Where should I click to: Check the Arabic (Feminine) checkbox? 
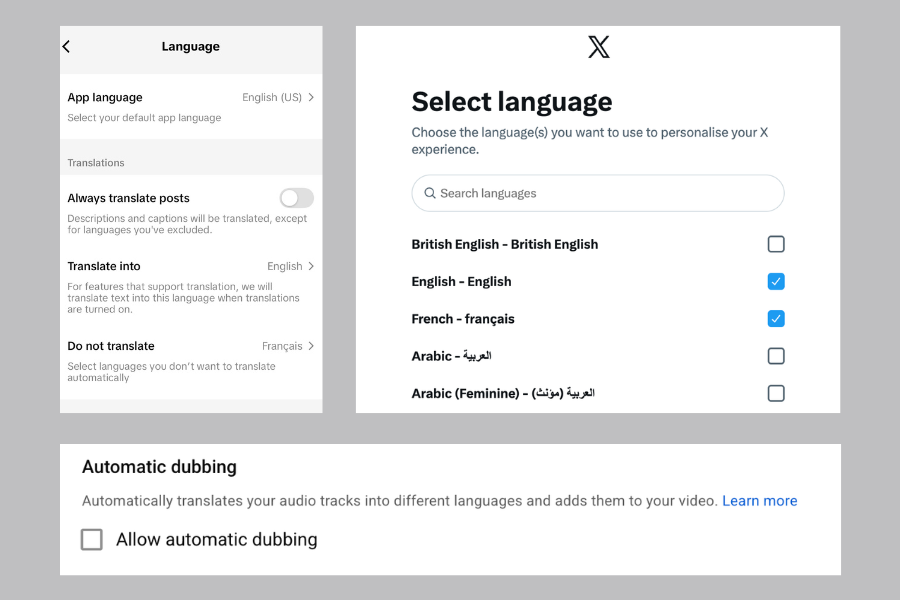click(x=776, y=393)
